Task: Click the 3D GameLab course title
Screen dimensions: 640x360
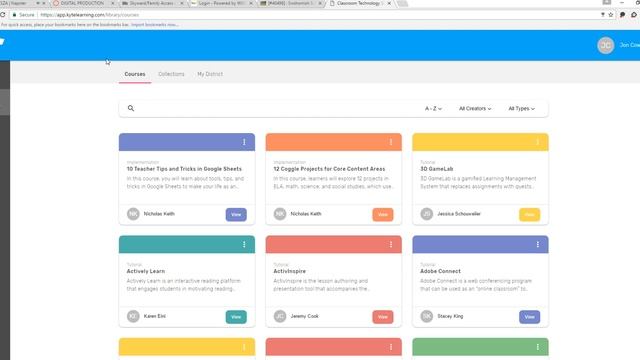Action: [437, 169]
